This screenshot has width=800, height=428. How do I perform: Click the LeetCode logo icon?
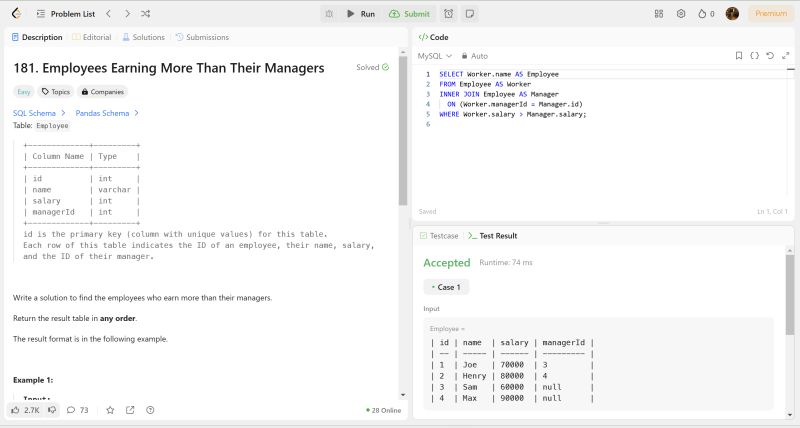click(x=17, y=14)
